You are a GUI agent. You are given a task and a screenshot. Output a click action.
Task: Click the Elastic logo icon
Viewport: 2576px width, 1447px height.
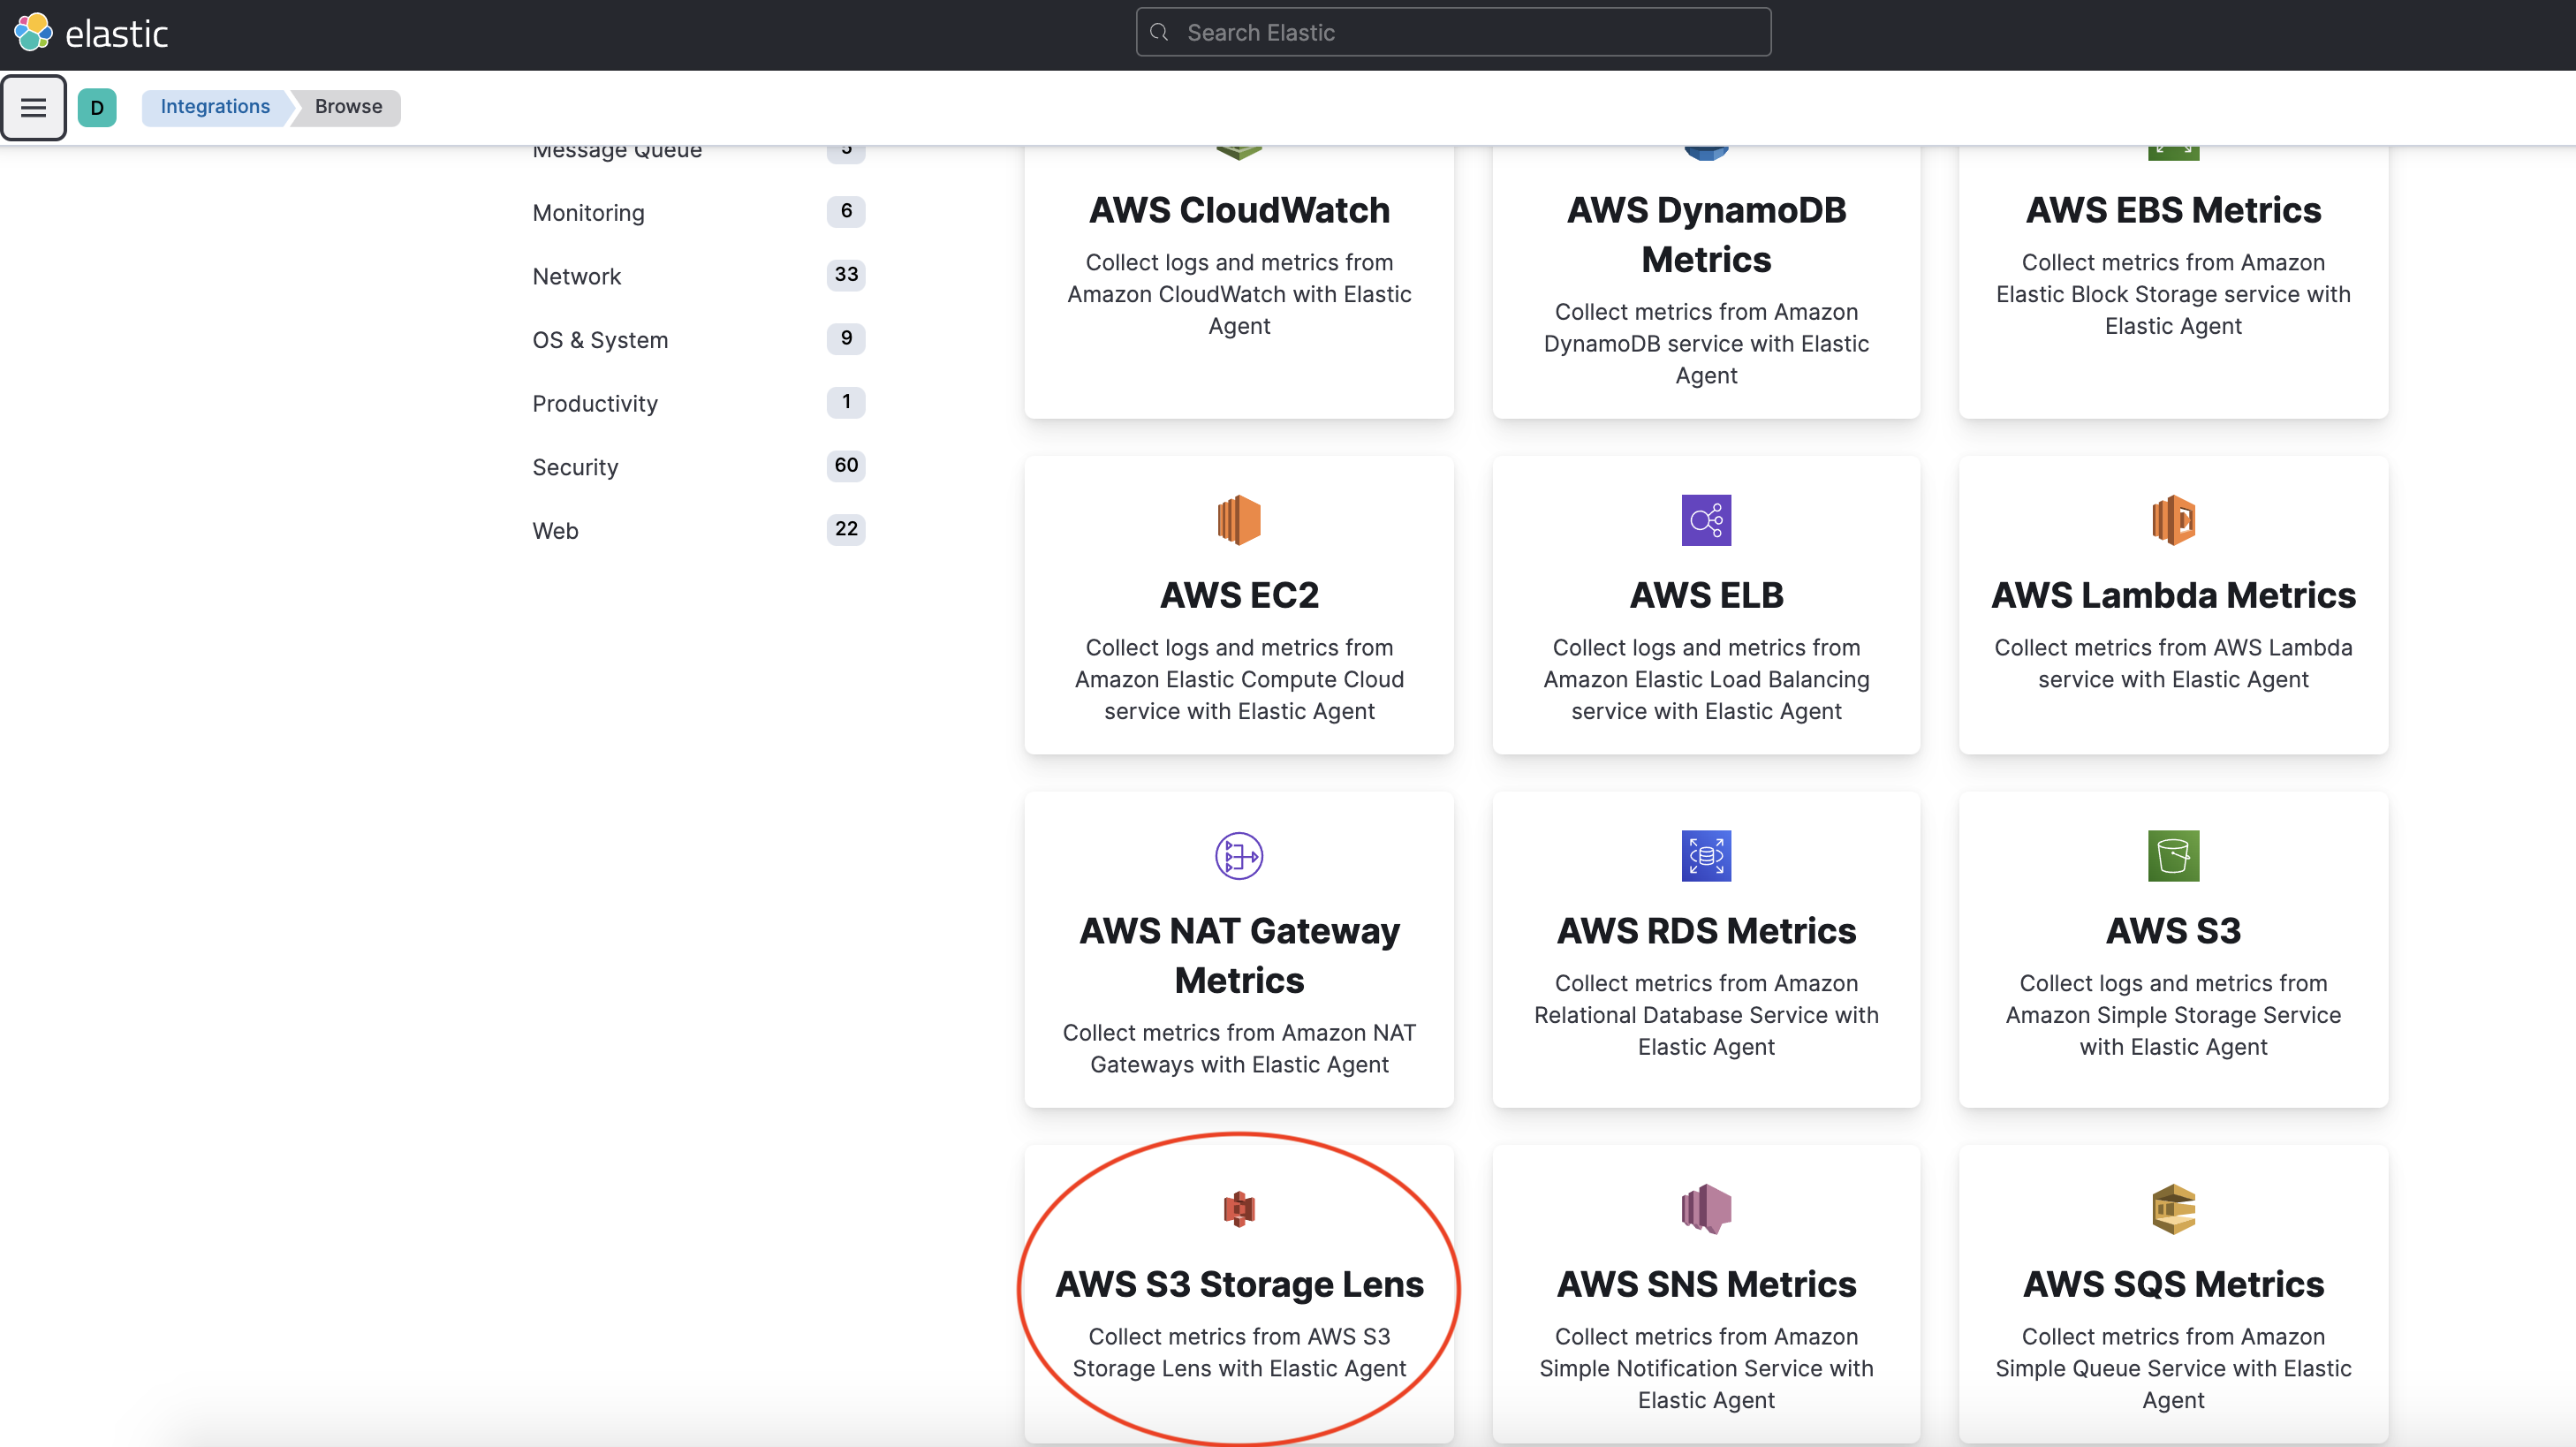pyautogui.click(x=33, y=33)
